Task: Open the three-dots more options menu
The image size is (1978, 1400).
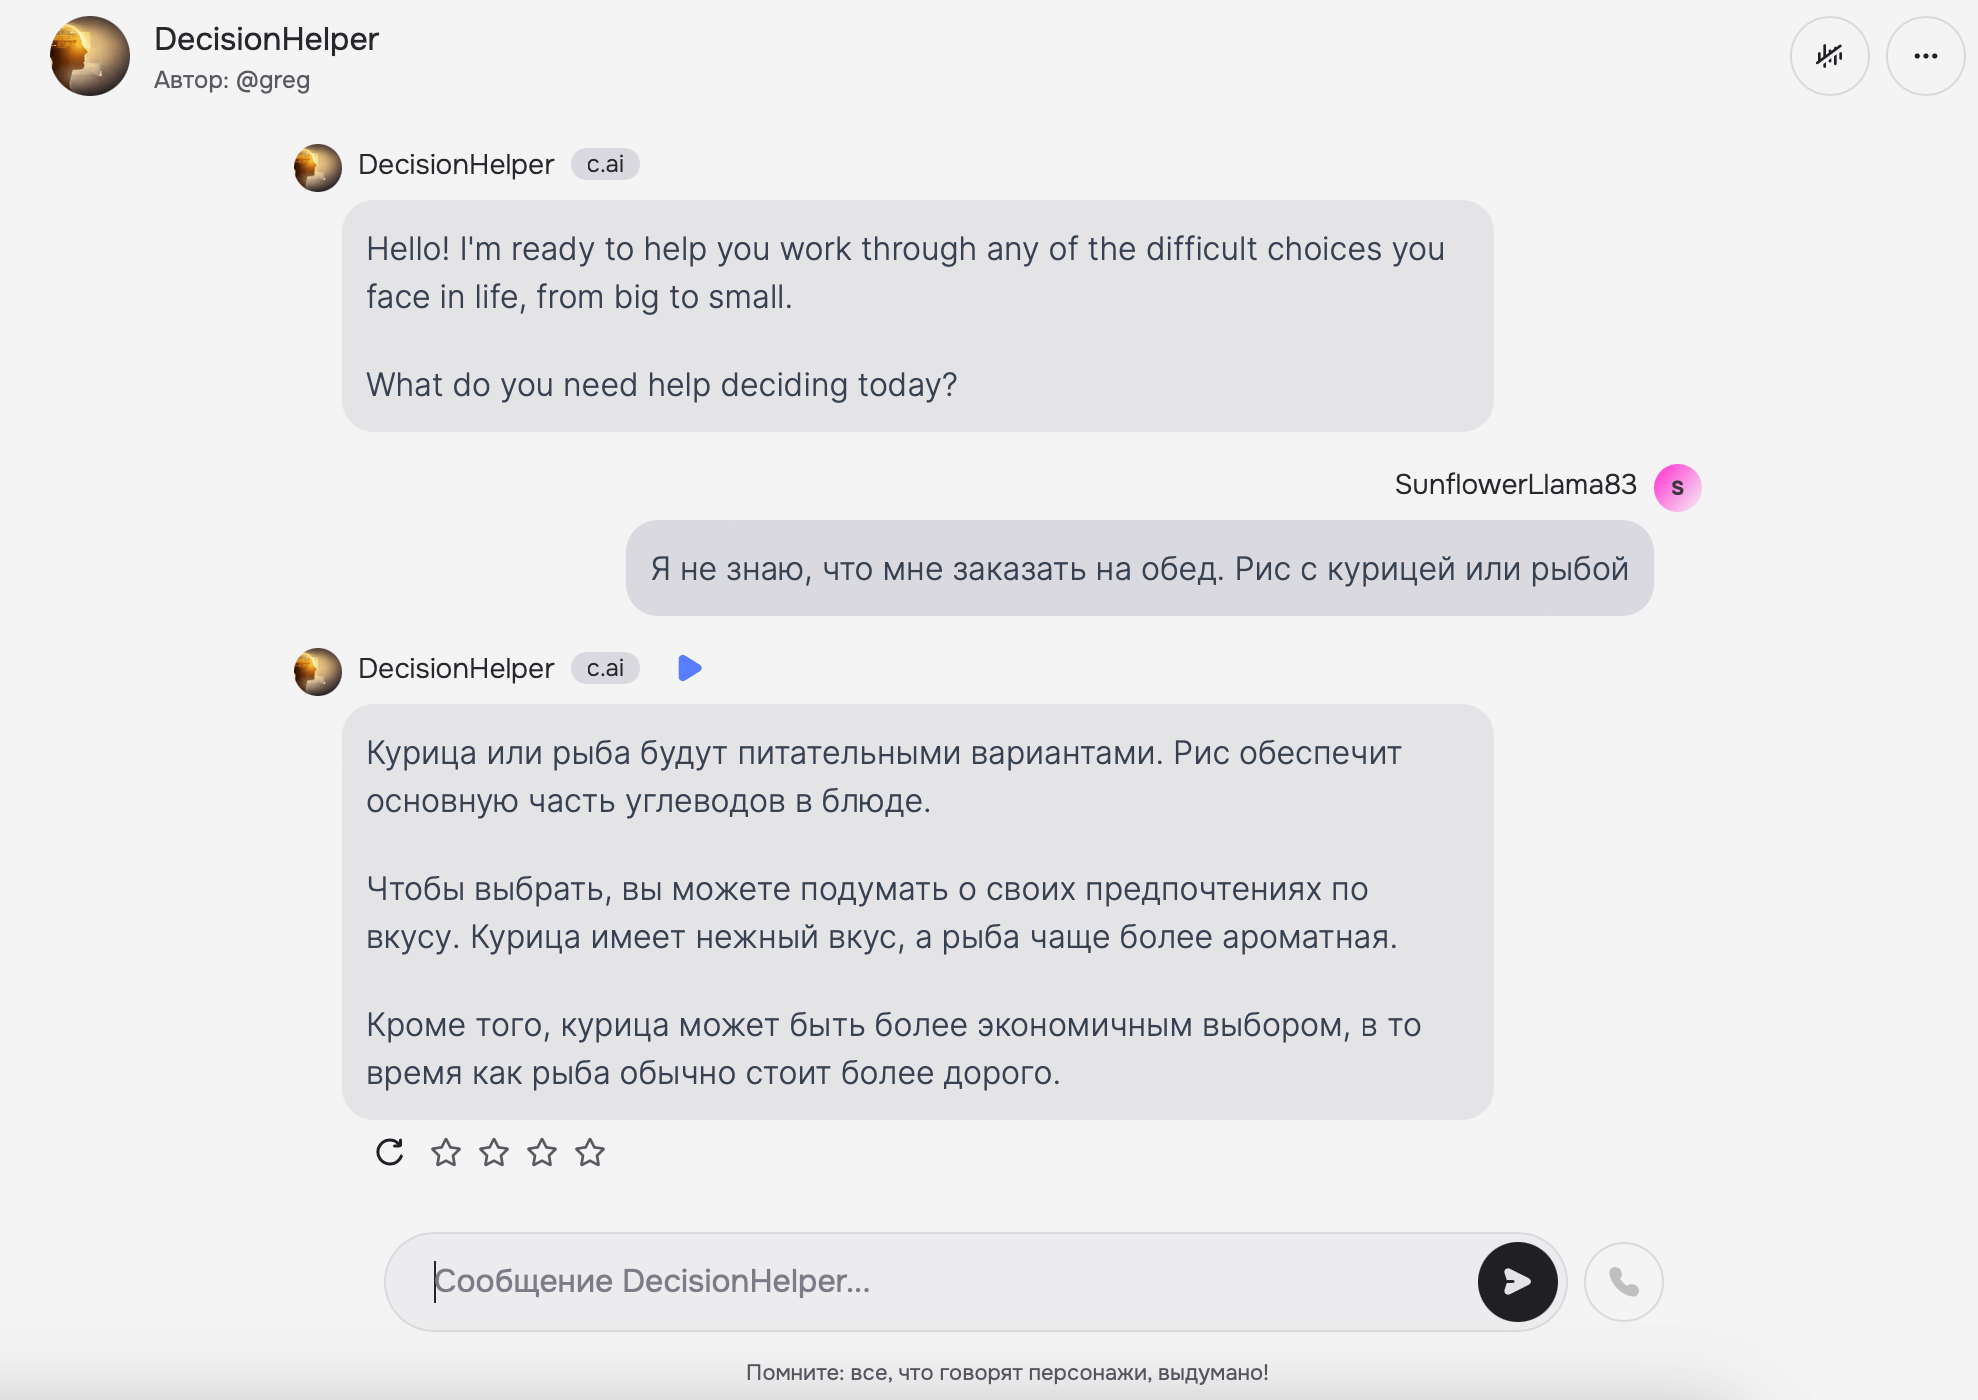Action: point(1925,56)
